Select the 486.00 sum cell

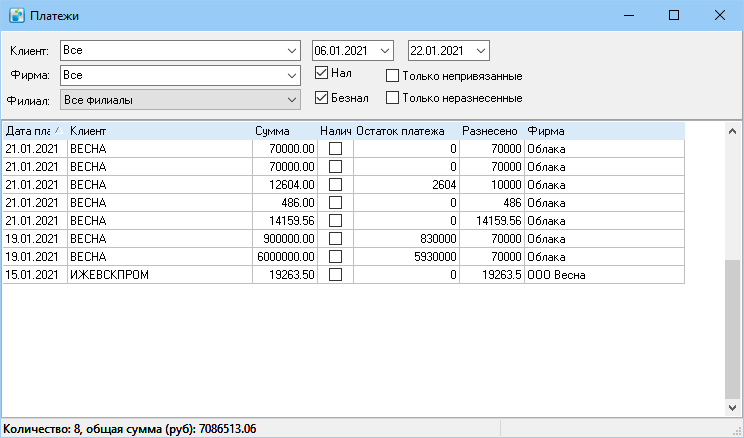point(285,203)
